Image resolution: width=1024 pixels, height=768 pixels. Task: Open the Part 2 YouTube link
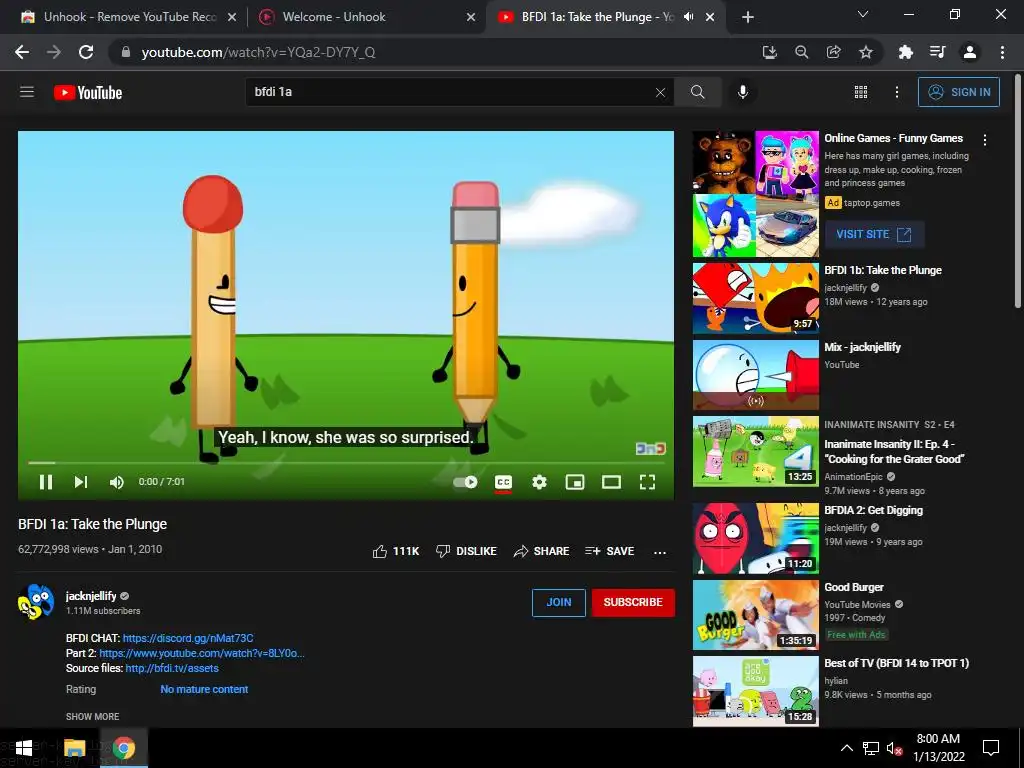click(x=202, y=653)
